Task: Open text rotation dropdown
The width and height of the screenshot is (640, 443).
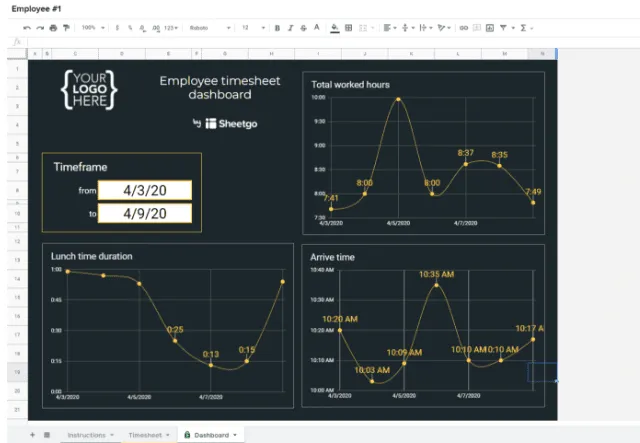Action: (444, 28)
